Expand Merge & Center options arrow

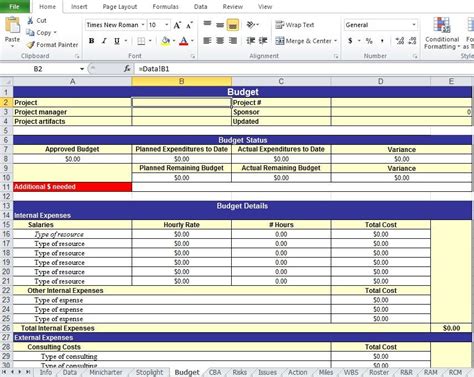336,41
